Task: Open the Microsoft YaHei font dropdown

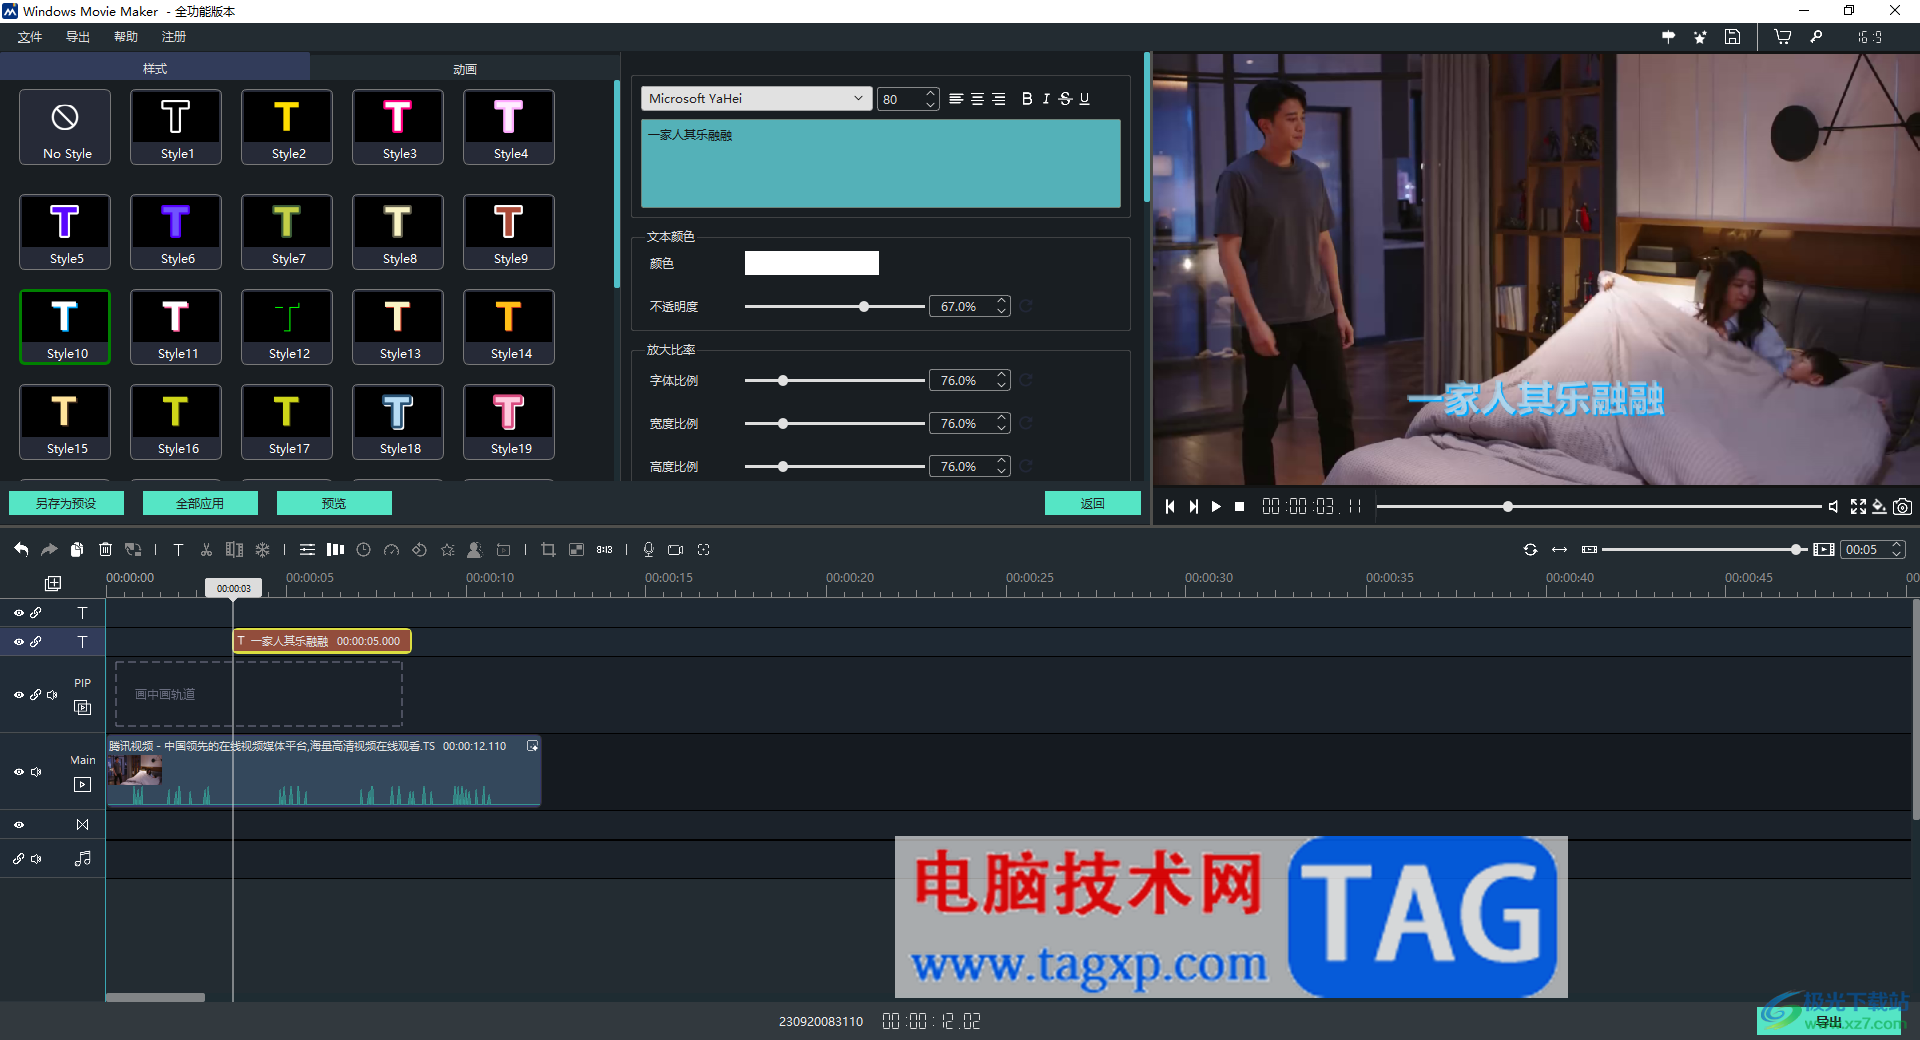Action: click(756, 99)
